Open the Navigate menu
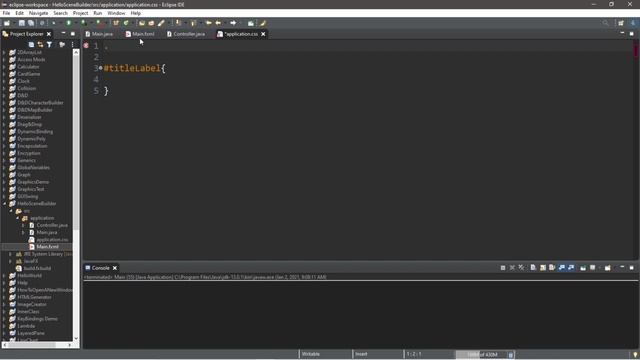Screen dimensions: 640x360 click(x=38, y=13)
